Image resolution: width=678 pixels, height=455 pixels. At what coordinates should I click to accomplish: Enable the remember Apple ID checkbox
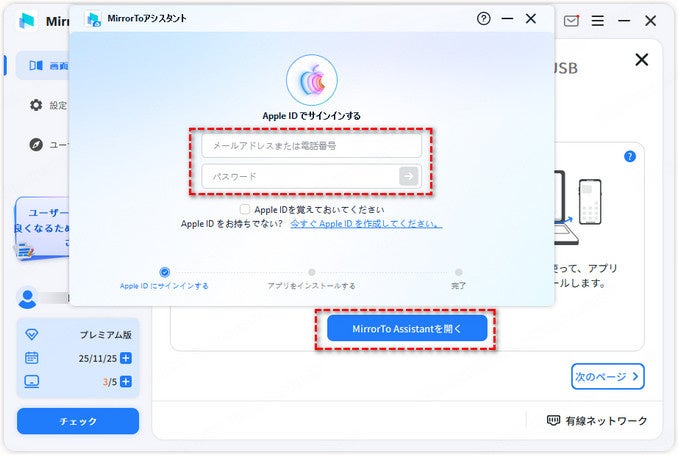coord(245,209)
